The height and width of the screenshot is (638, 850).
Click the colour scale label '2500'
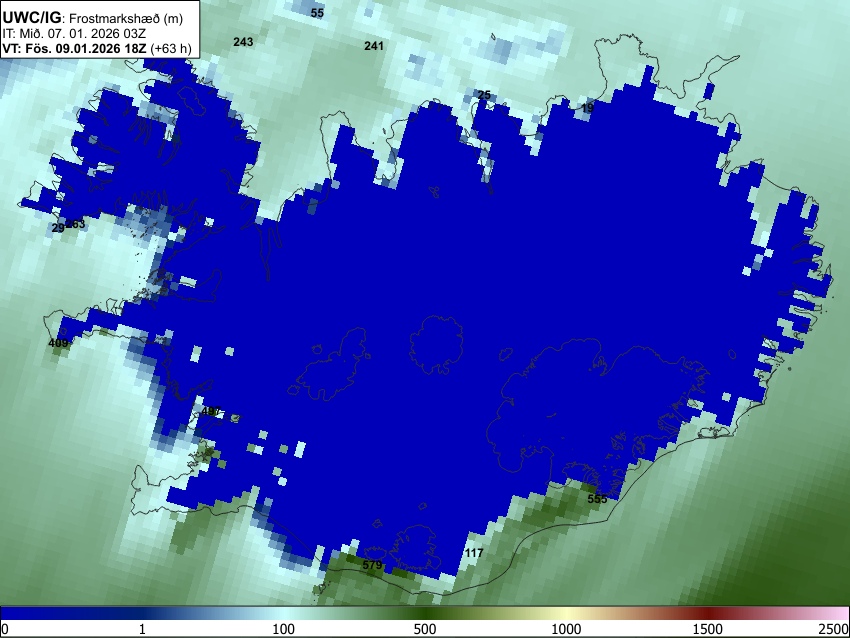[x=834, y=629]
